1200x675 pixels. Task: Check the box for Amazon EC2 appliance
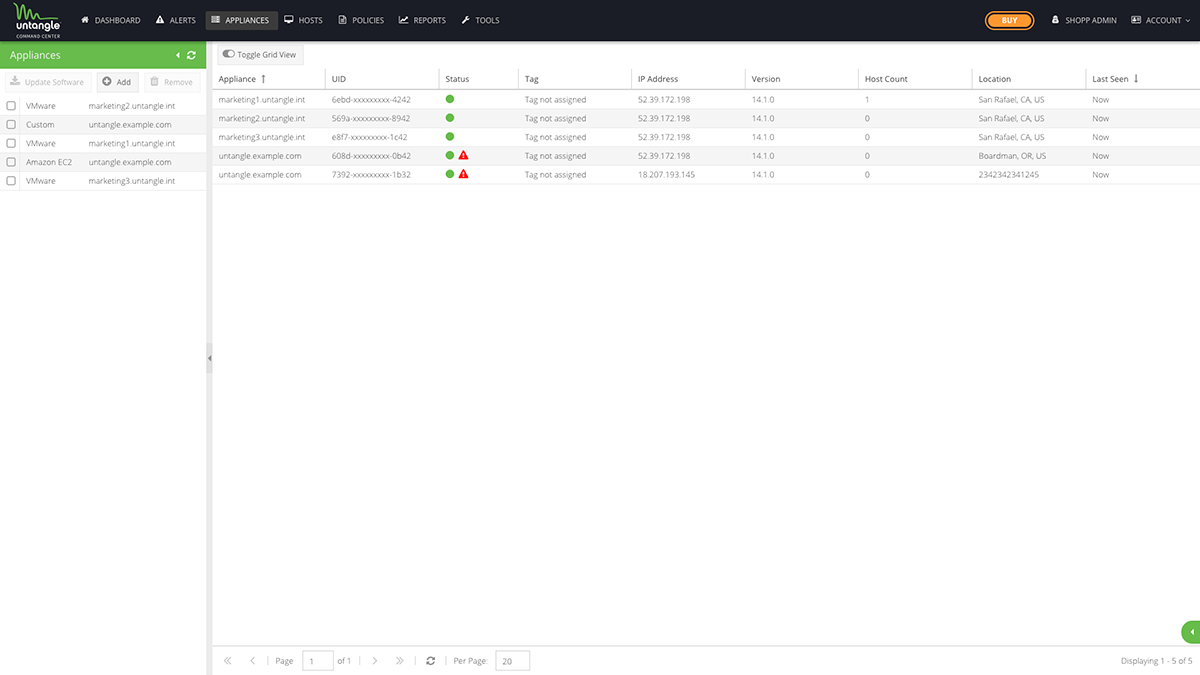11,162
